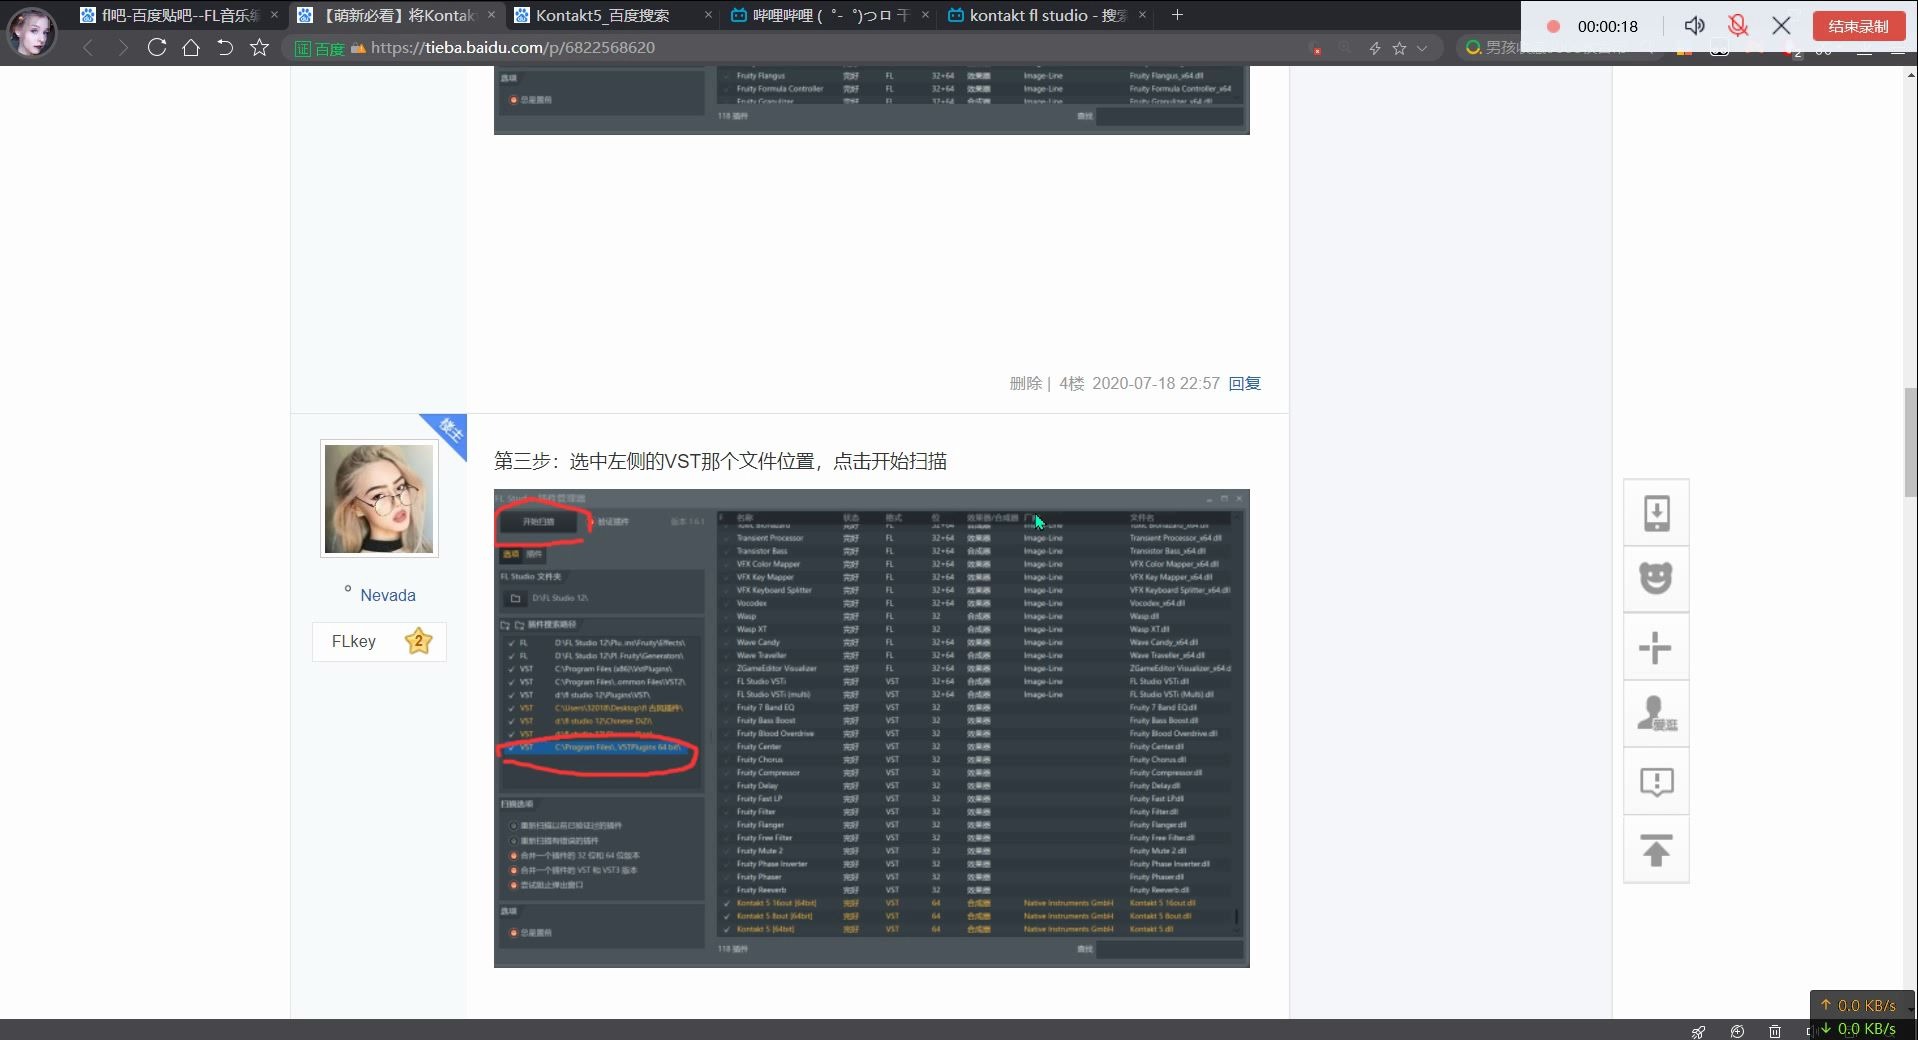The width and height of the screenshot is (1918, 1040).
Task: Click the speaker icon in the recording toolbar
Action: (1694, 26)
